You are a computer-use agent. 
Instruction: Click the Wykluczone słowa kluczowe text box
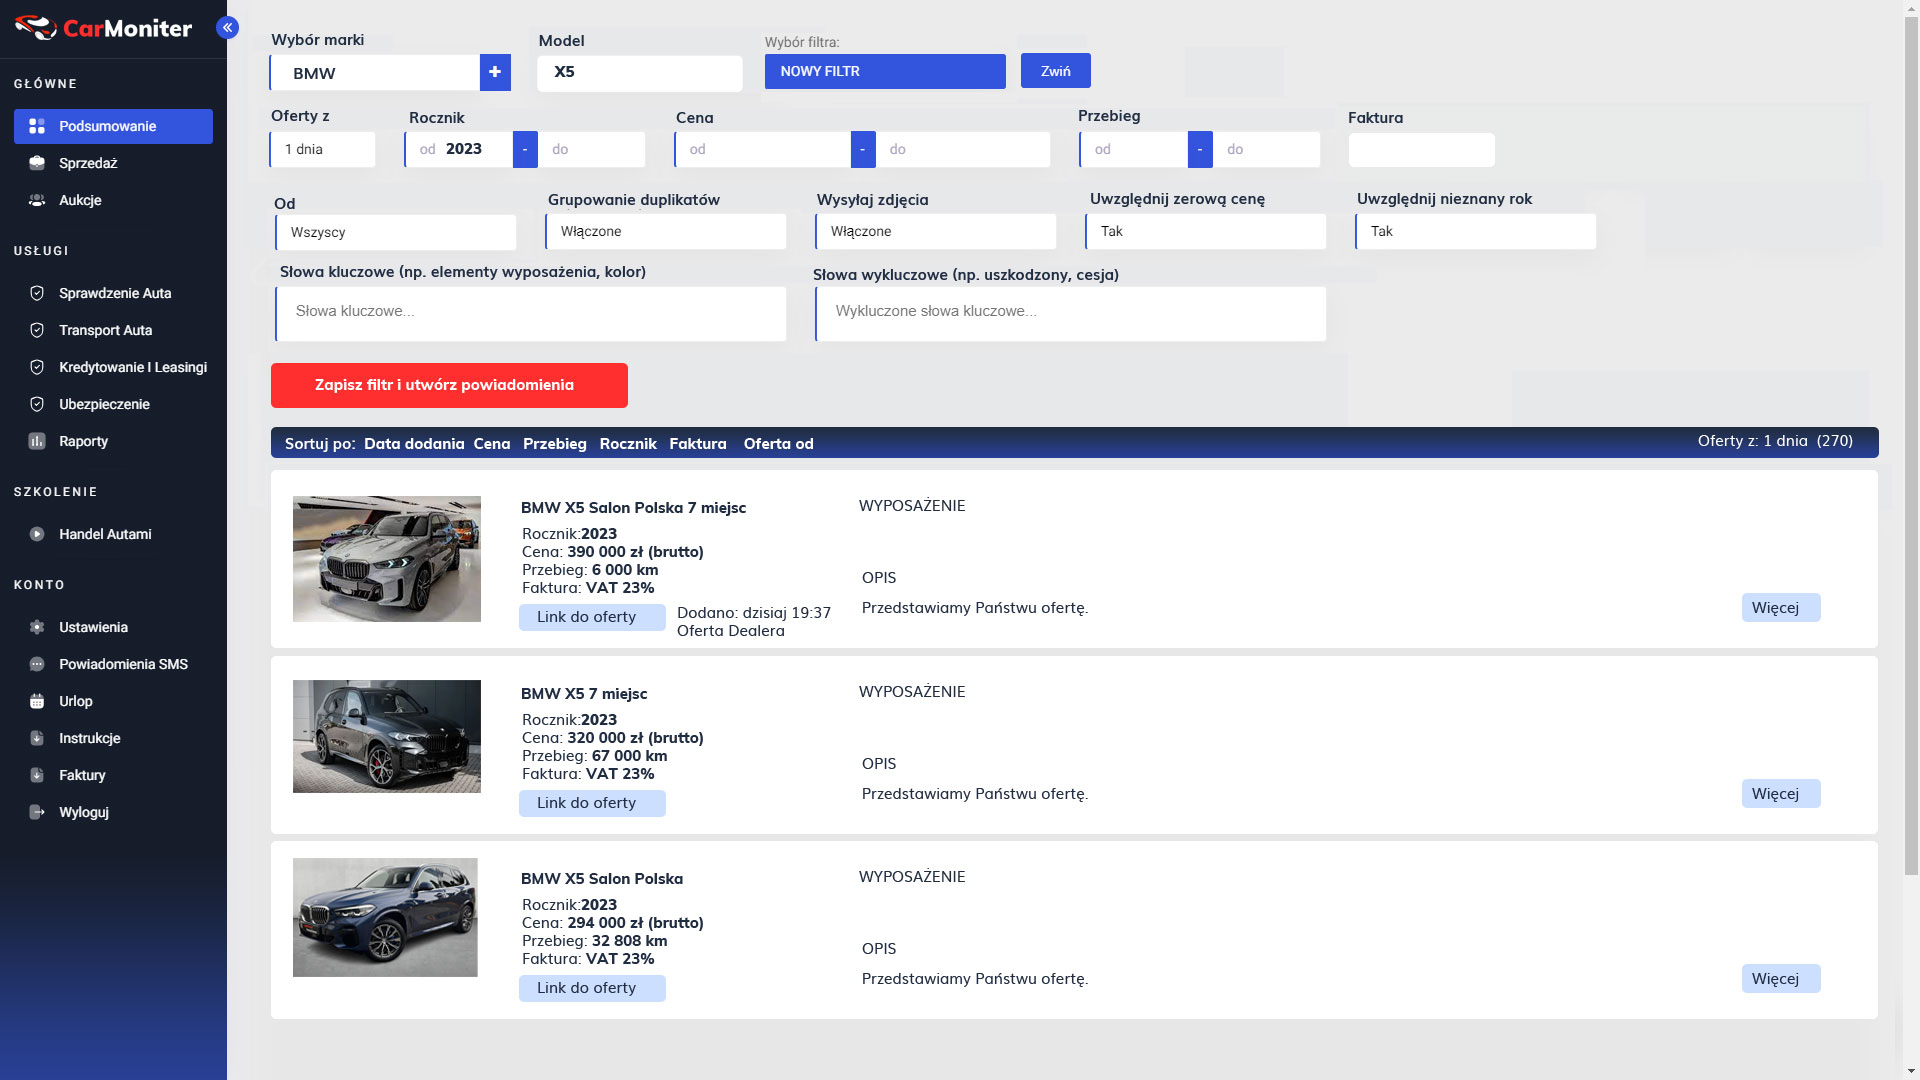point(1071,314)
